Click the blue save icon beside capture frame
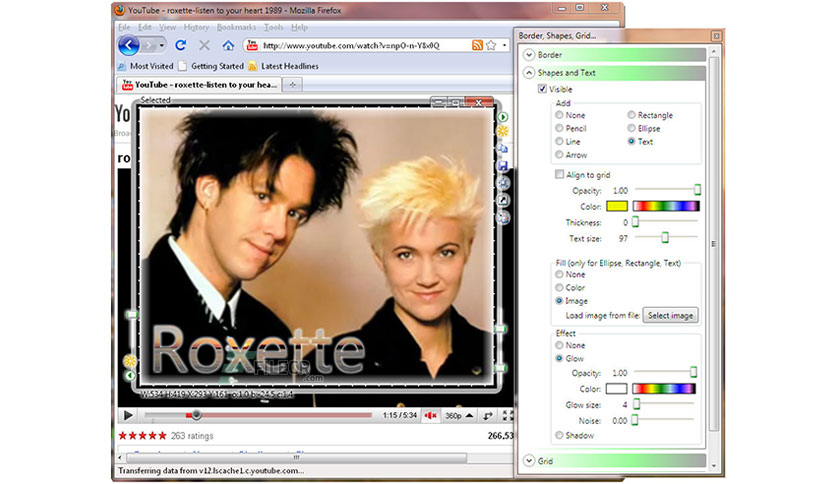 (503, 166)
